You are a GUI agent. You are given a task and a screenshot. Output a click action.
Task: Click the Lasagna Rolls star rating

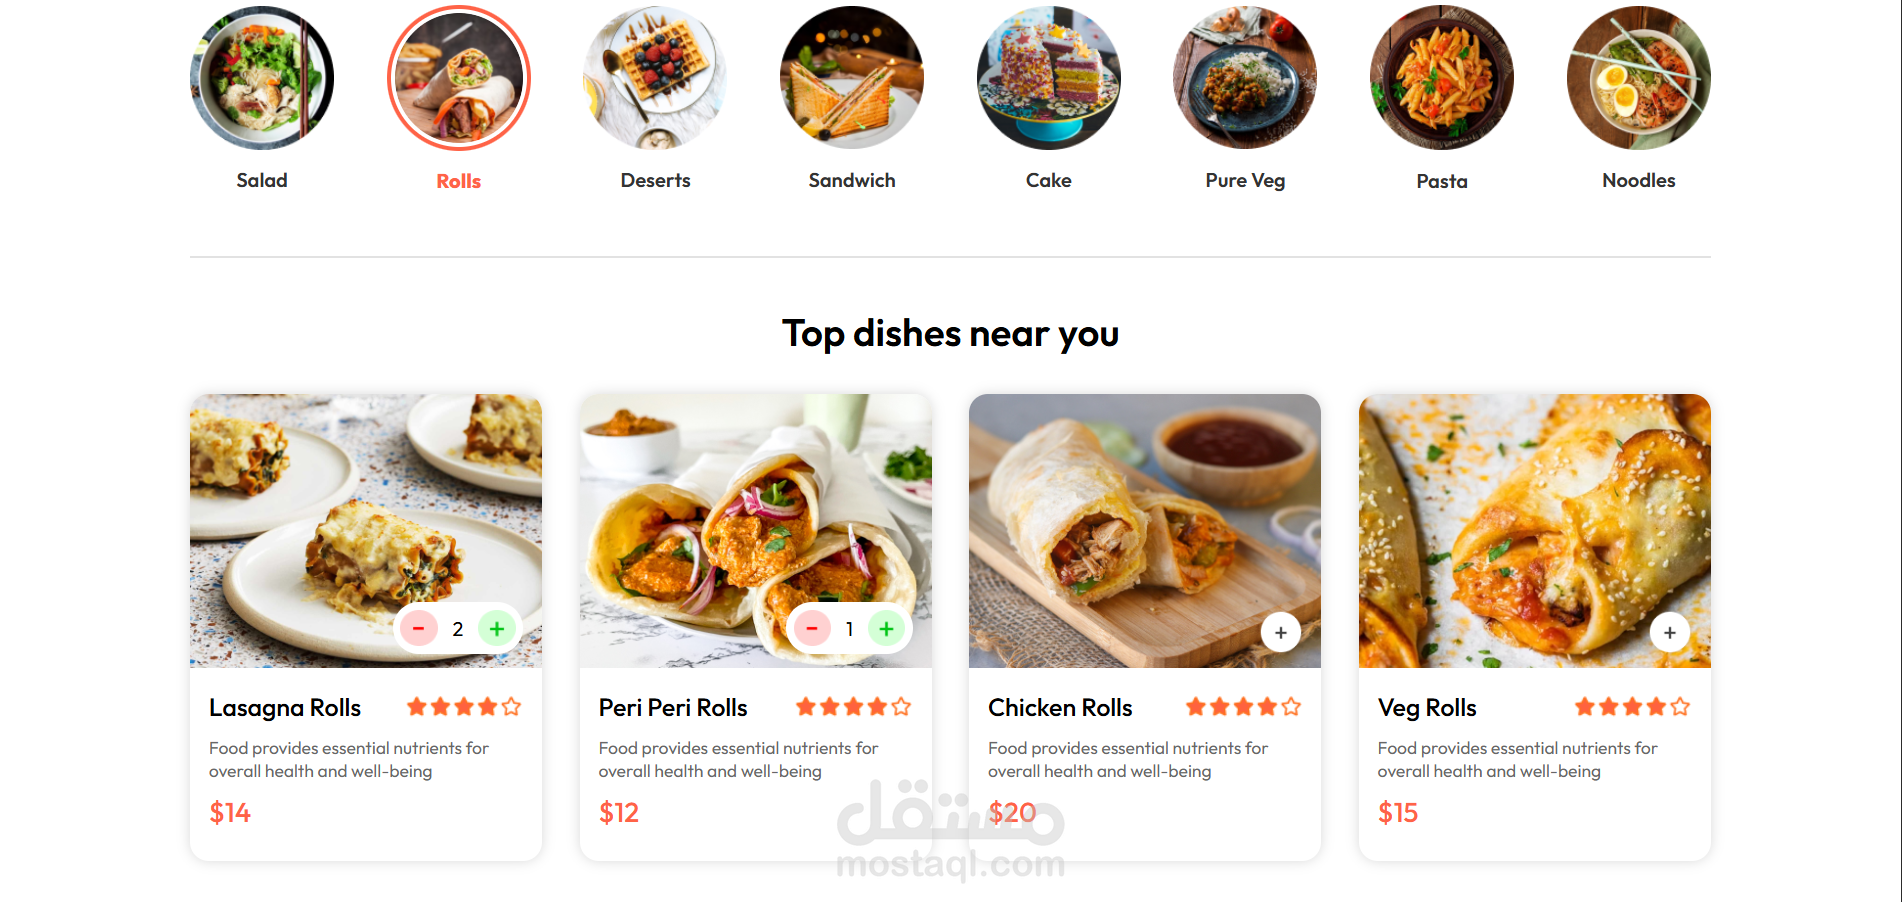(x=464, y=707)
